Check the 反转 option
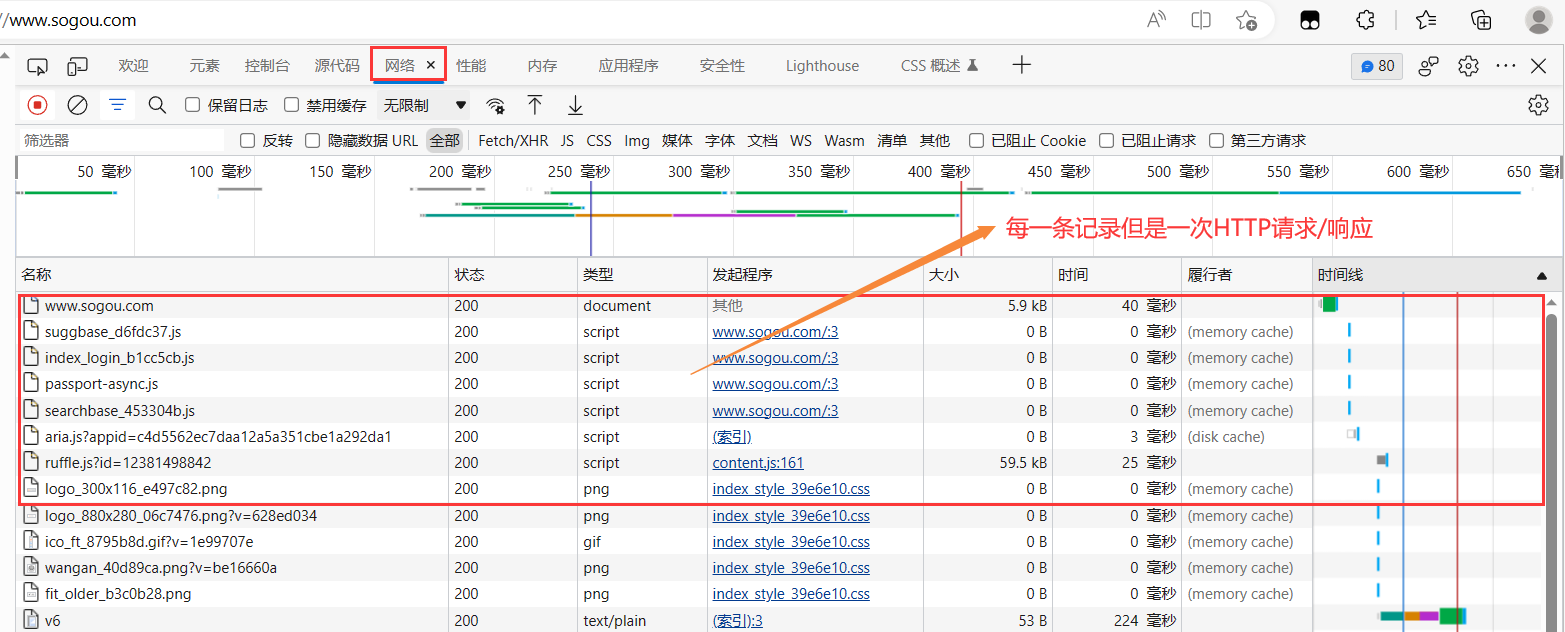 coord(248,141)
